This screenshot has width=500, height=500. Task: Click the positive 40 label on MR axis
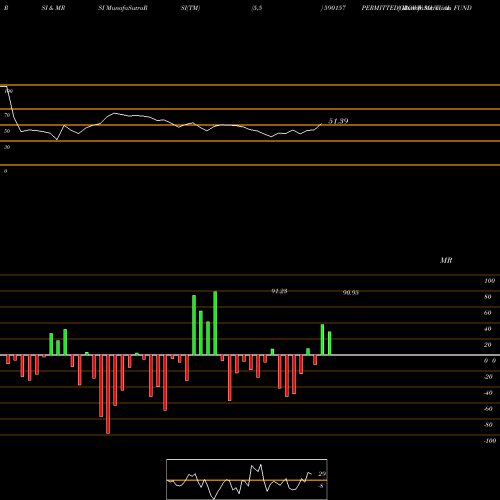point(488,329)
